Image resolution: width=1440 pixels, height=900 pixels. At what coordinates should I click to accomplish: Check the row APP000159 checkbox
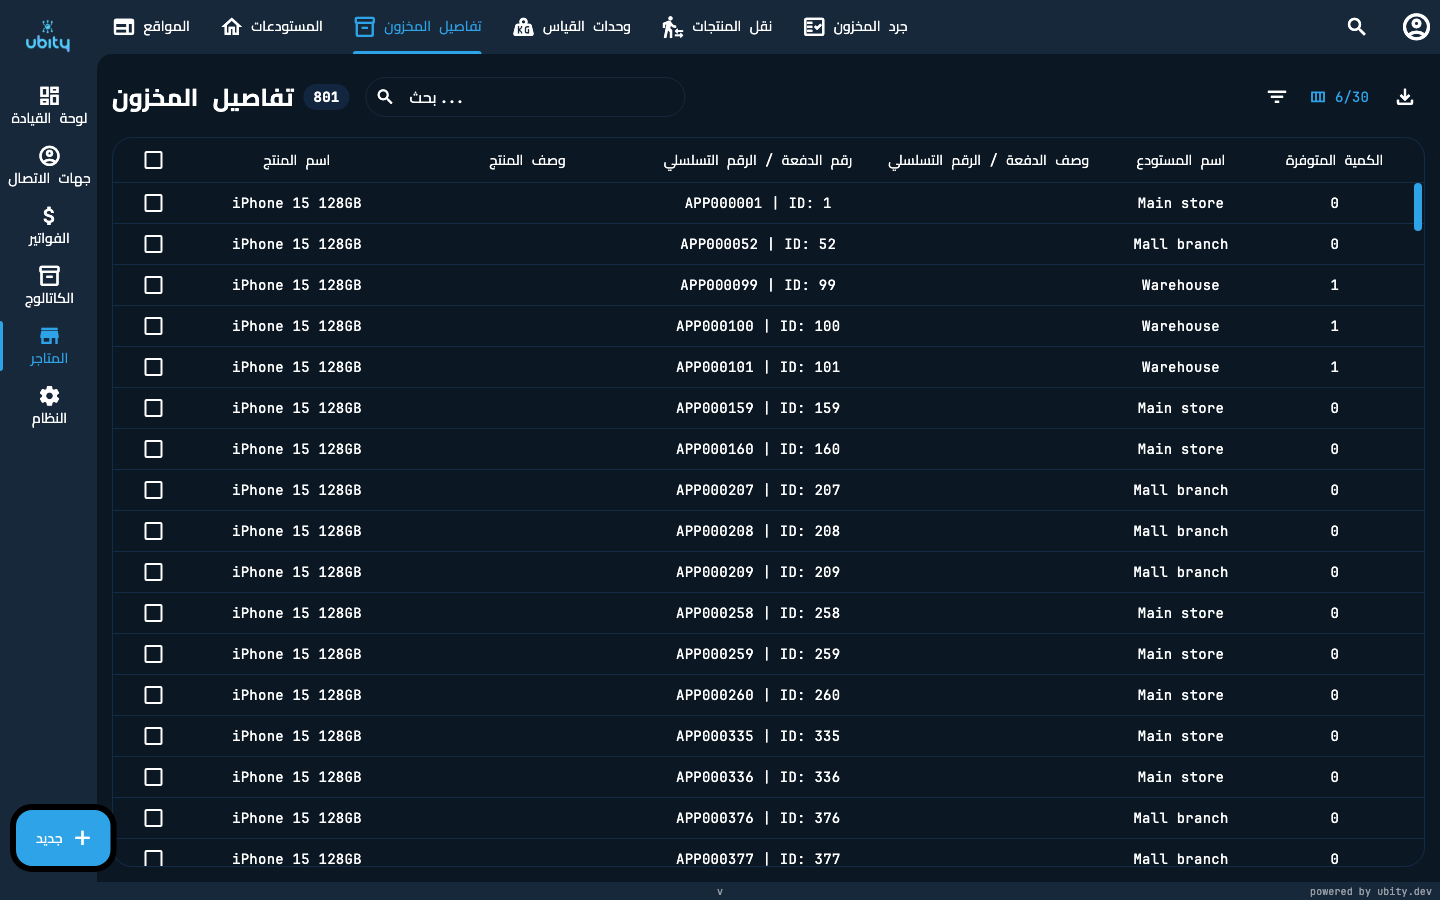[x=153, y=408]
